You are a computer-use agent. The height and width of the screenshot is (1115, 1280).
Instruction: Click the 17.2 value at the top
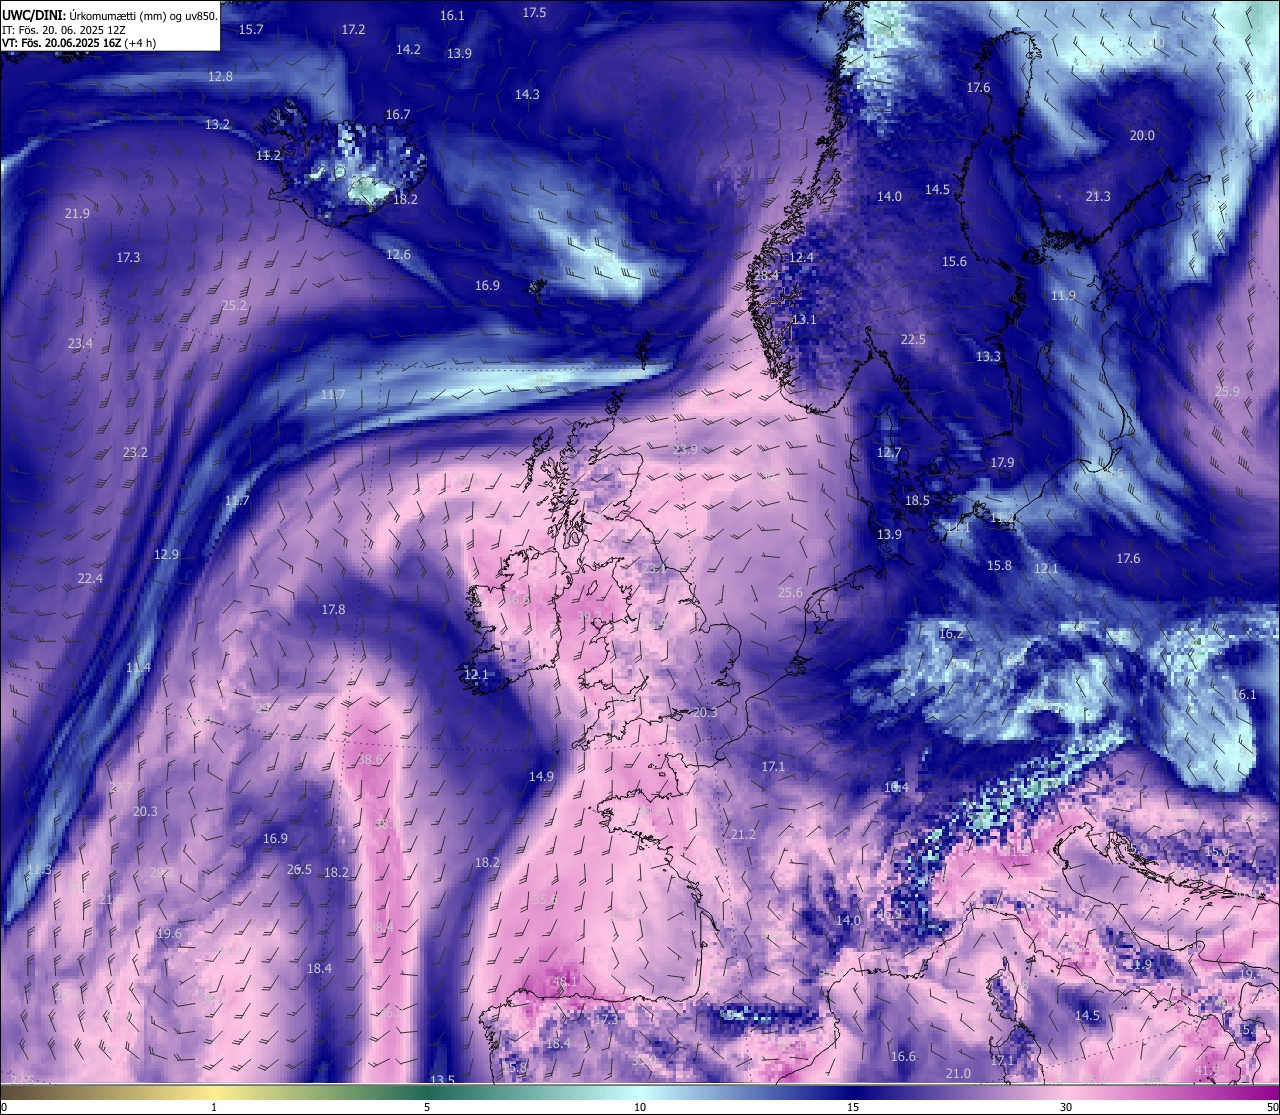point(353,30)
